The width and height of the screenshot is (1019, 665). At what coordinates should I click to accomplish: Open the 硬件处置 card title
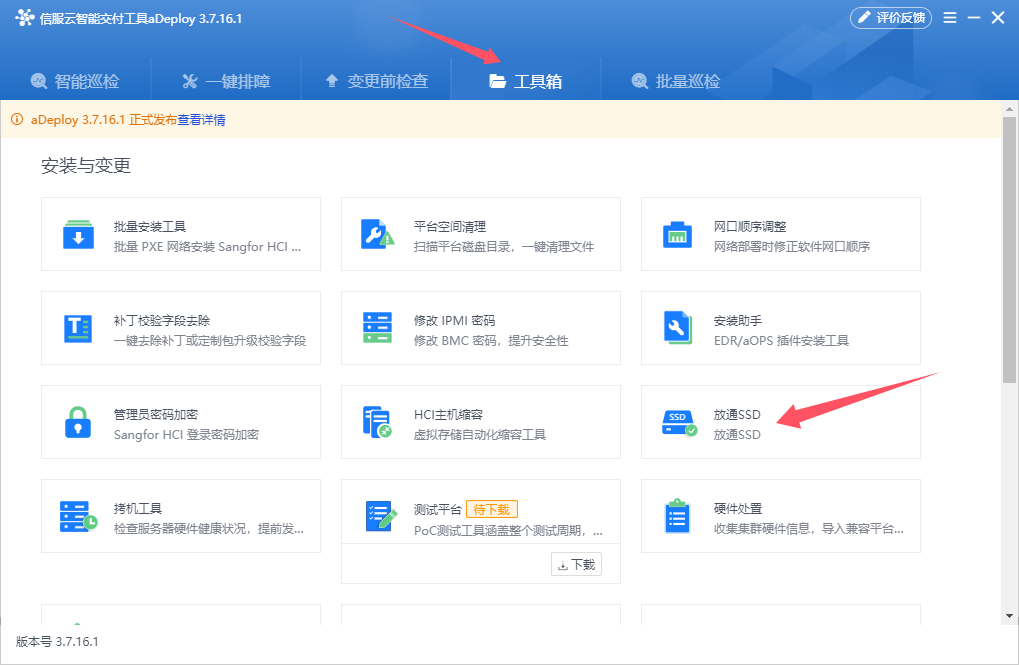[738, 508]
